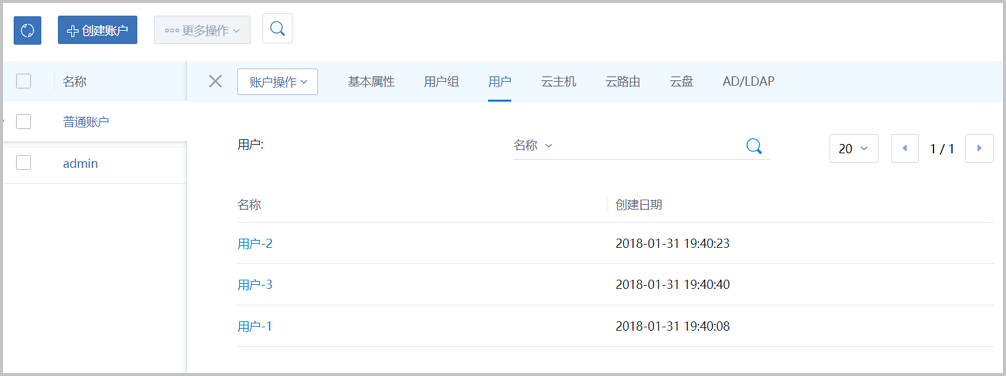Open the 用户-2 link

[255, 244]
